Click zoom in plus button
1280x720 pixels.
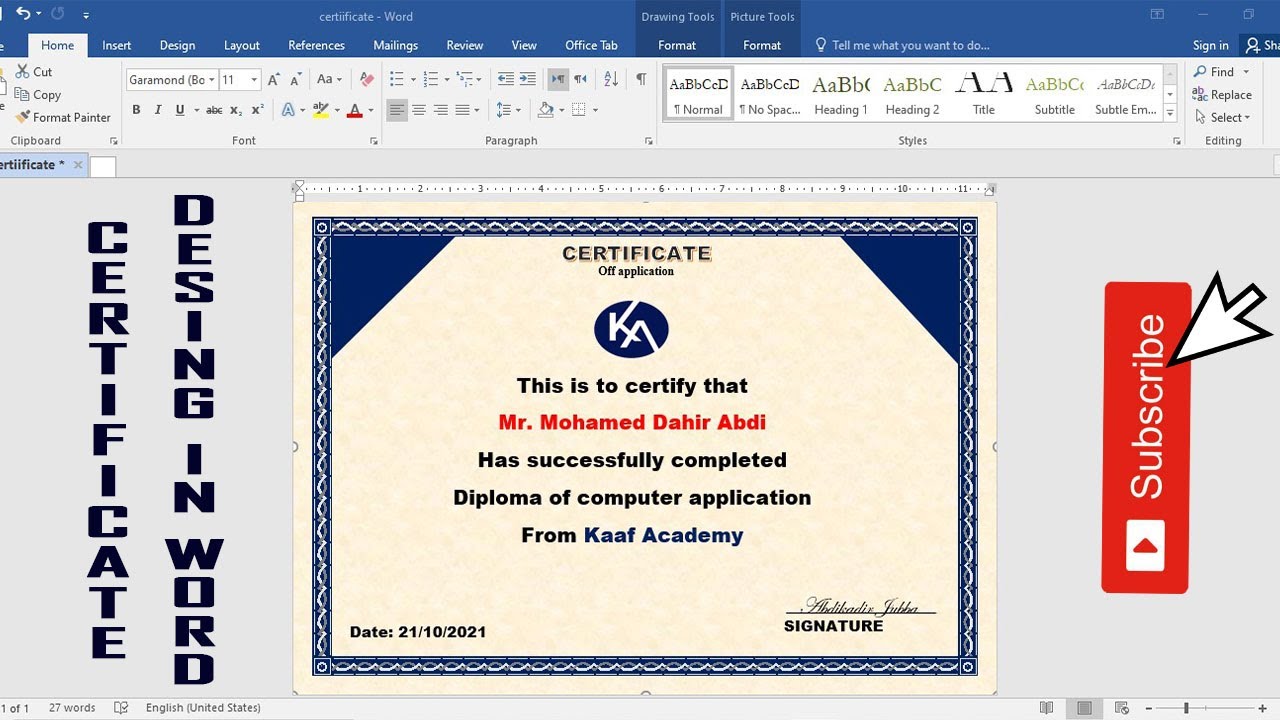tap(1263, 708)
